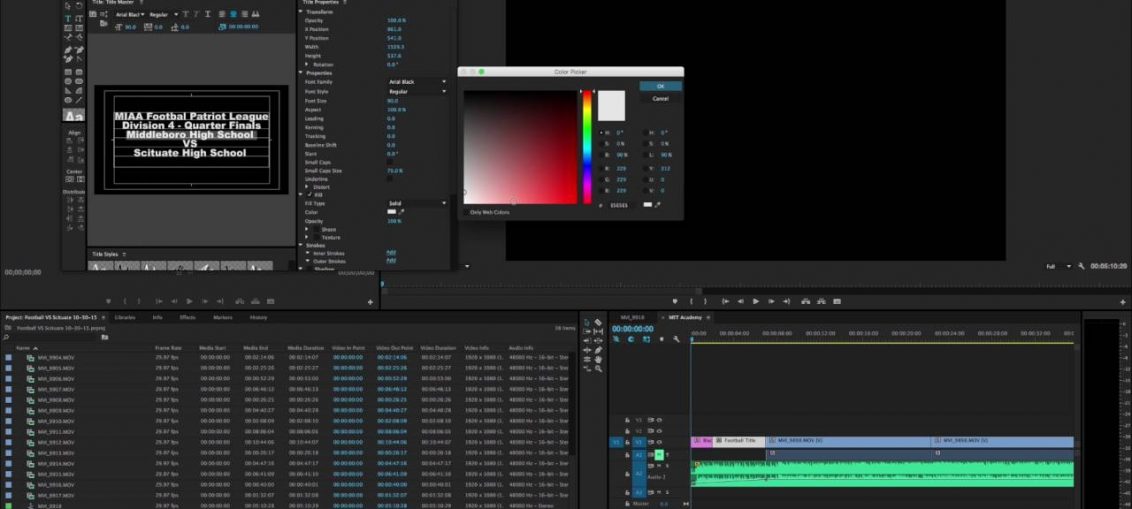The height and width of the screenshot is (509, 1132).
Task: Select the Hand tool in timeline tools
Action: [598, 360]
